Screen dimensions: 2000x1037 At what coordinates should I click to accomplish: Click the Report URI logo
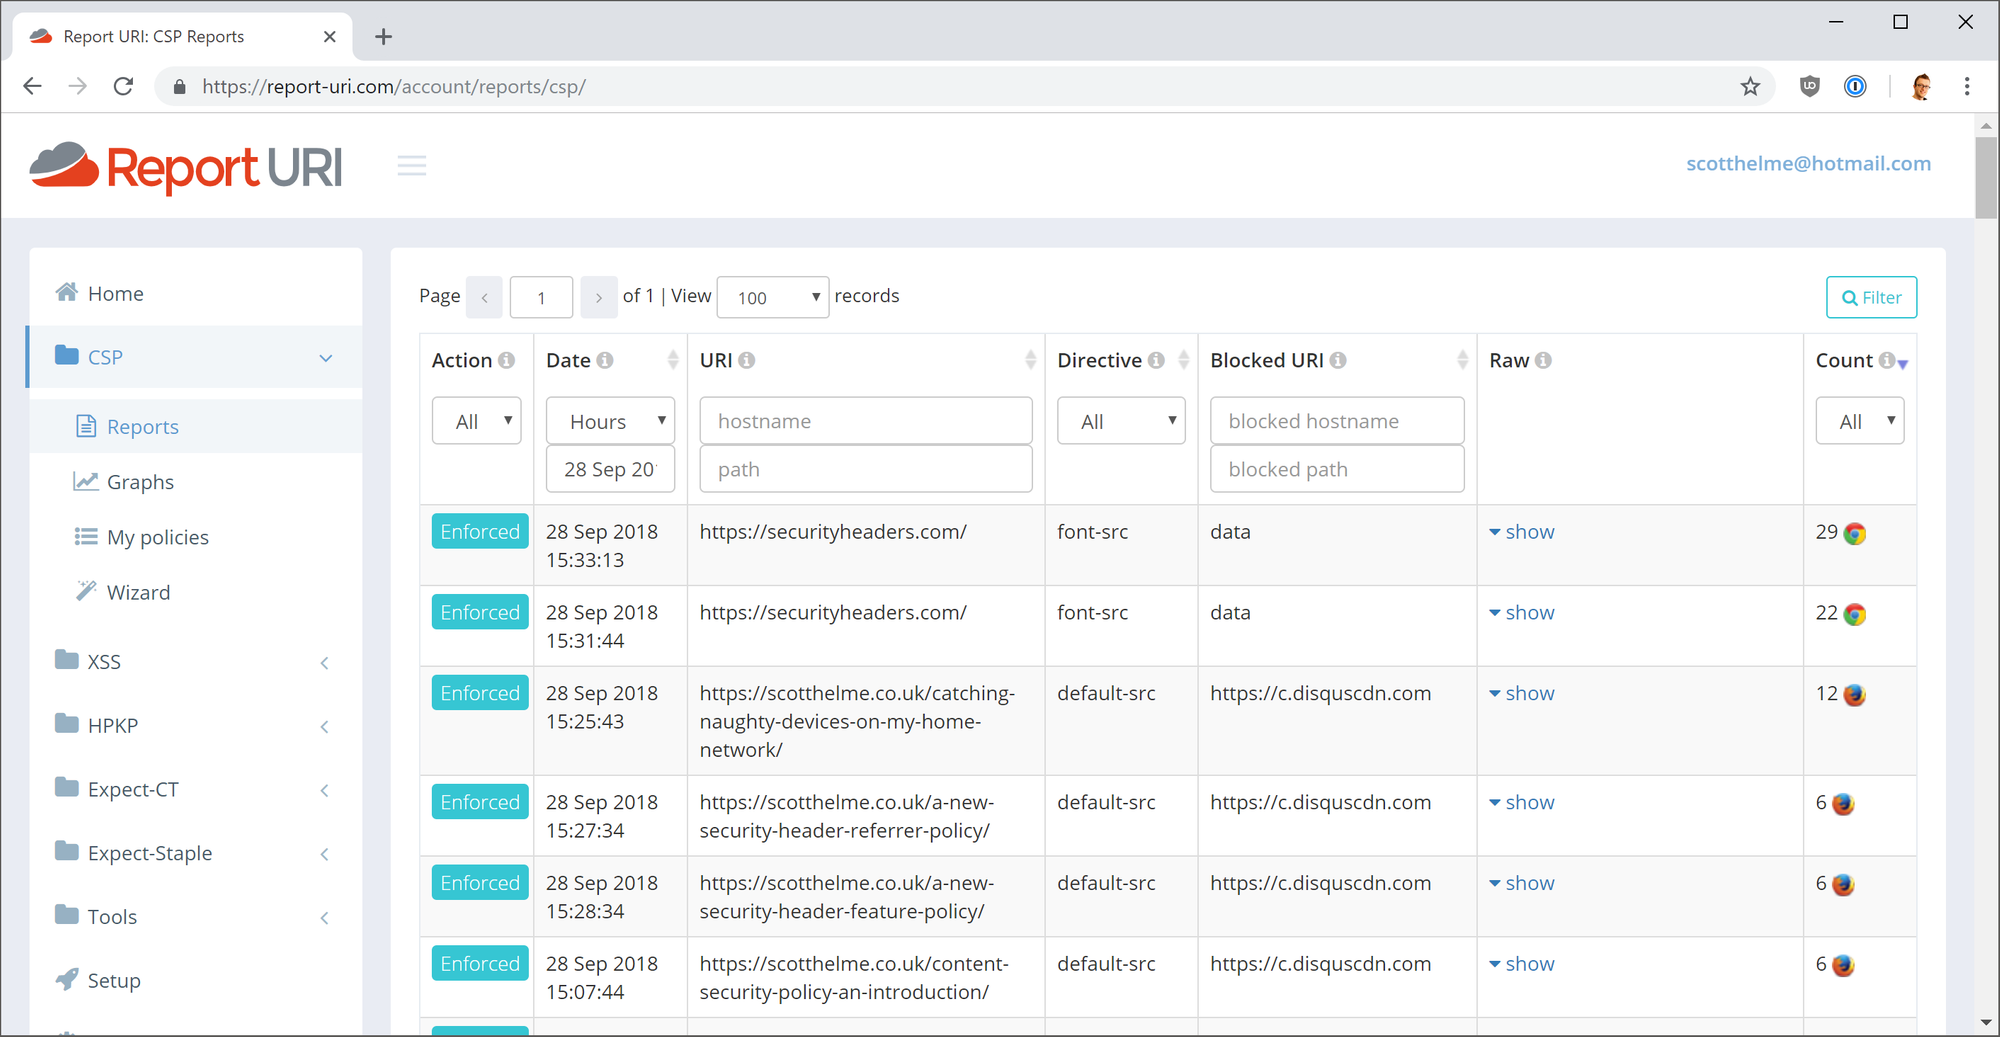pos(187,167)
